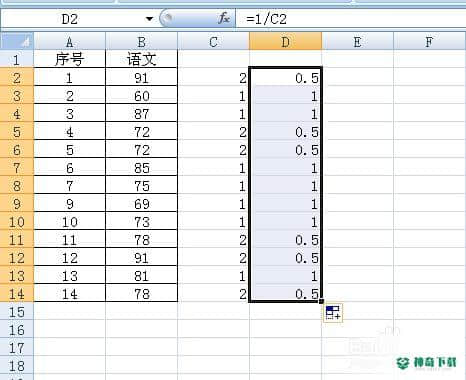Select column B header
This screenshot has width=466, height=380.
tap(141, 42)
